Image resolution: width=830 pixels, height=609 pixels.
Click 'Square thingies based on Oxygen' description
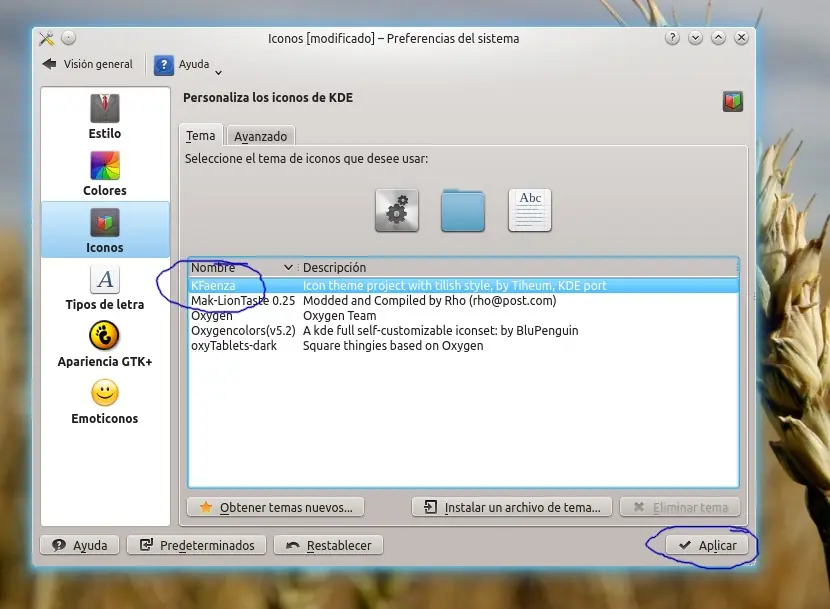pos(393,346)
